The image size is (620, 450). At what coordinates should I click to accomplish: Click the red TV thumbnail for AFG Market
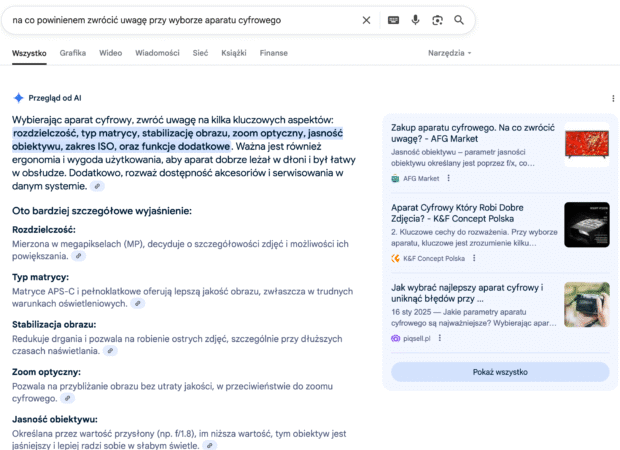[587, 144]
